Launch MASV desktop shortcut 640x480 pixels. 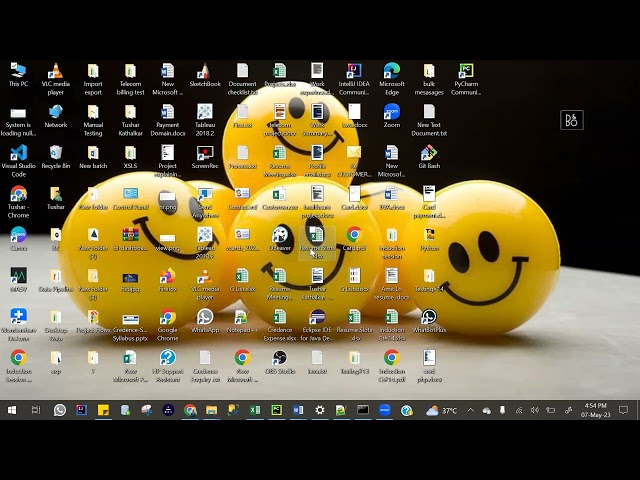pos(18,280)
